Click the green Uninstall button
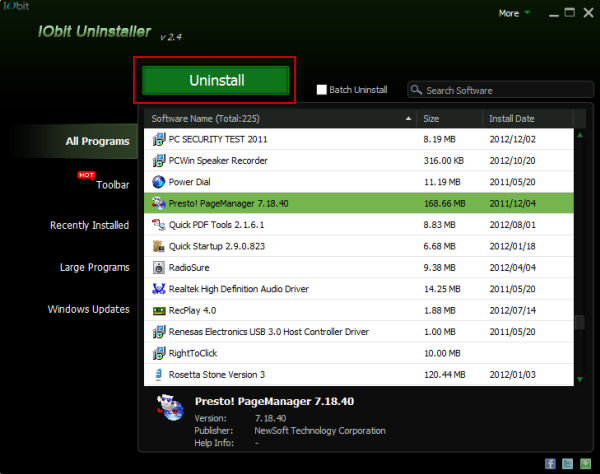600x474 pixels. (x=215, y=80)
